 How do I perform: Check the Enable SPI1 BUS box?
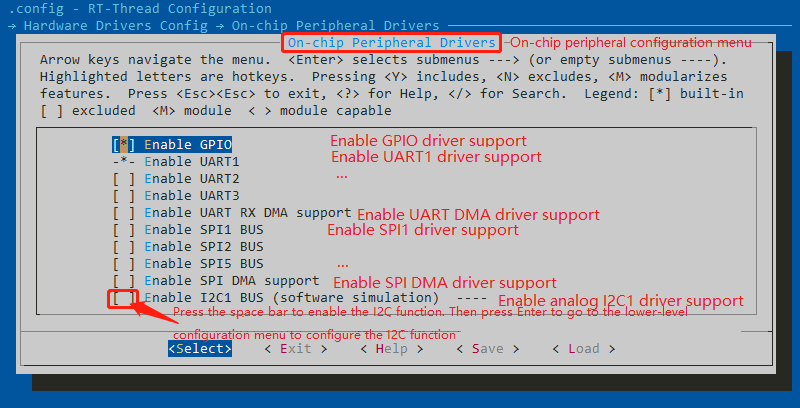click(x=123, y=229)
